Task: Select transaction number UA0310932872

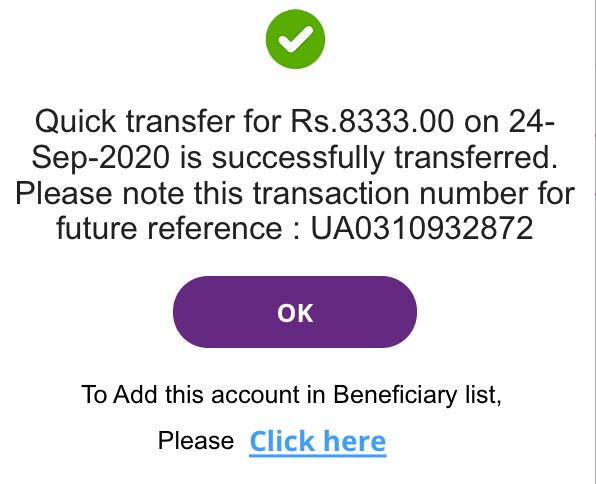Action: click(x=422, y=228)
